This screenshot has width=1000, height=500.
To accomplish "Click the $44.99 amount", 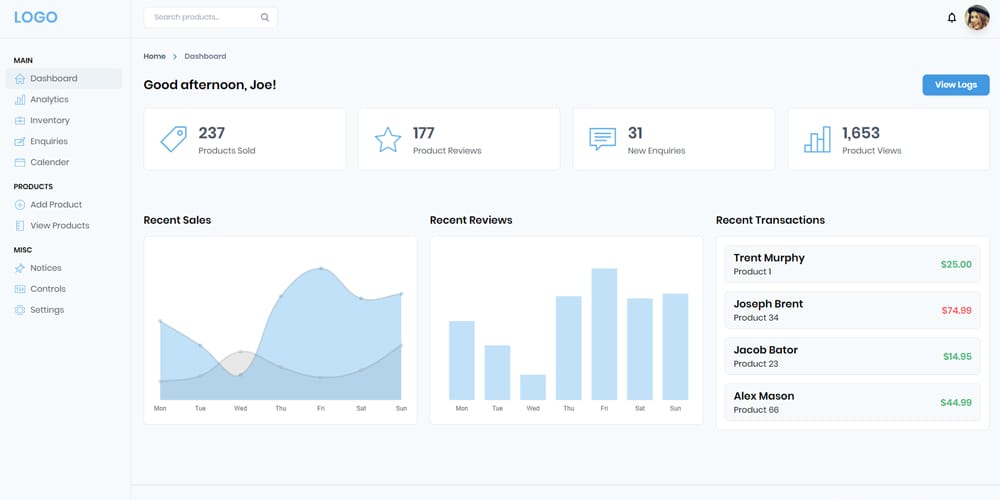I will click(956, 402).
